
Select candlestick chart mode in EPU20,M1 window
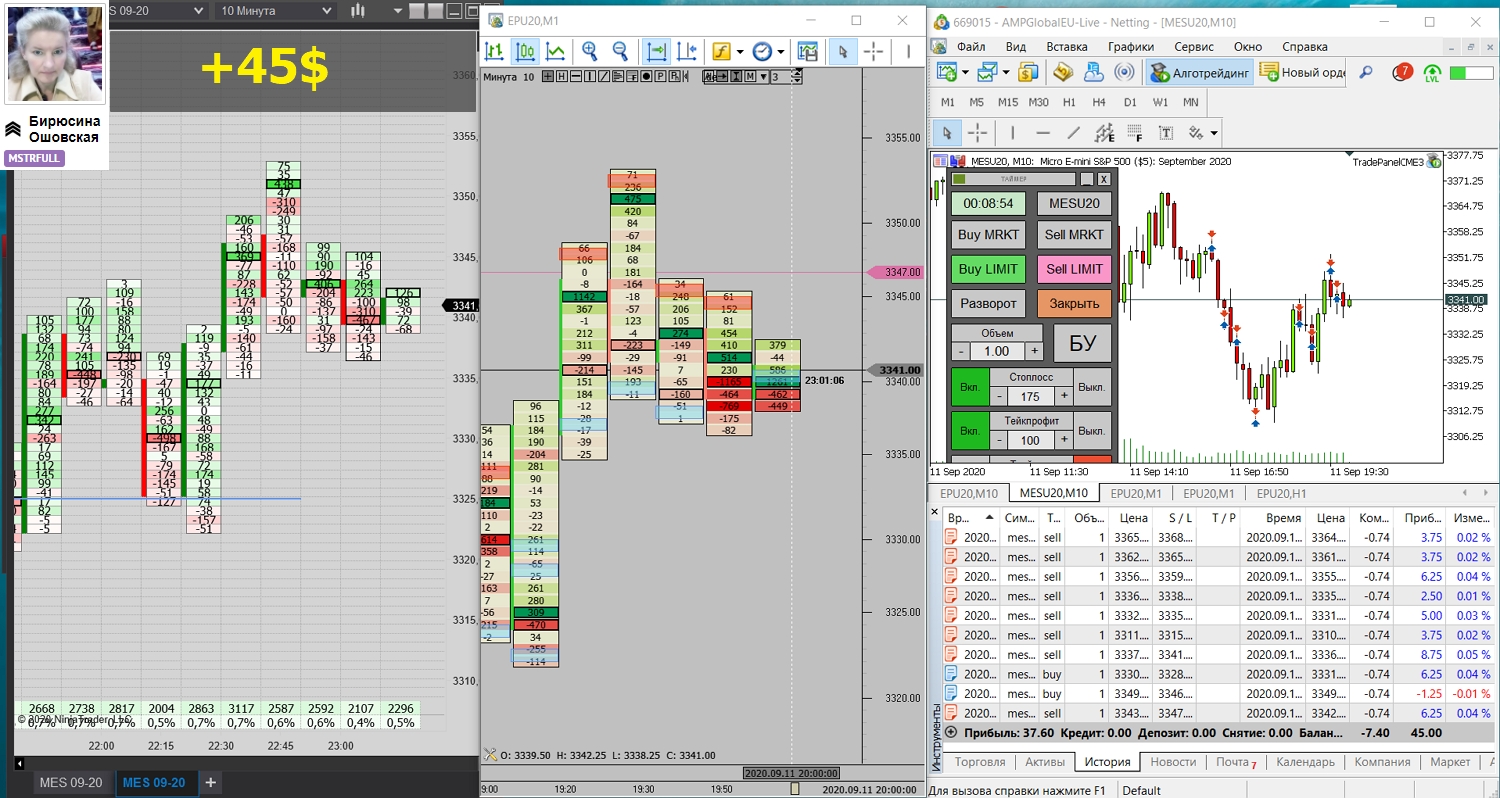[x=525, y=52]
